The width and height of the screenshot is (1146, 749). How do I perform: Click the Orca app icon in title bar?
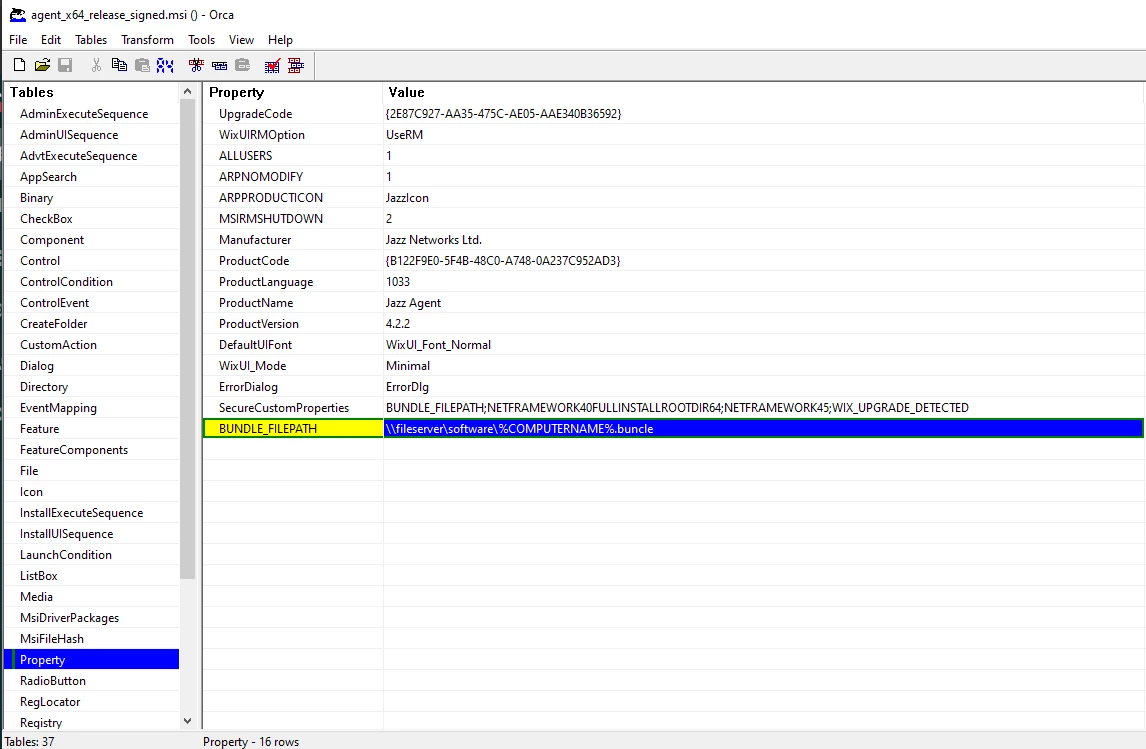pyautogui.click(x=18, y=14)
